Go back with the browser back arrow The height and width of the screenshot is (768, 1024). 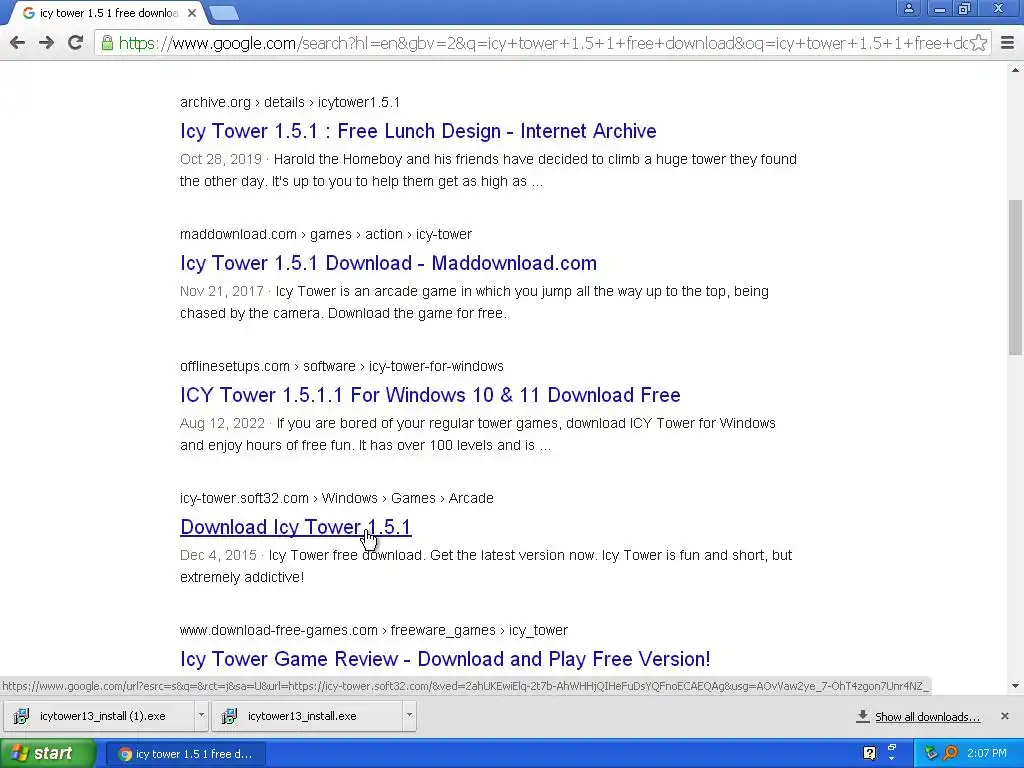(18, 43)
